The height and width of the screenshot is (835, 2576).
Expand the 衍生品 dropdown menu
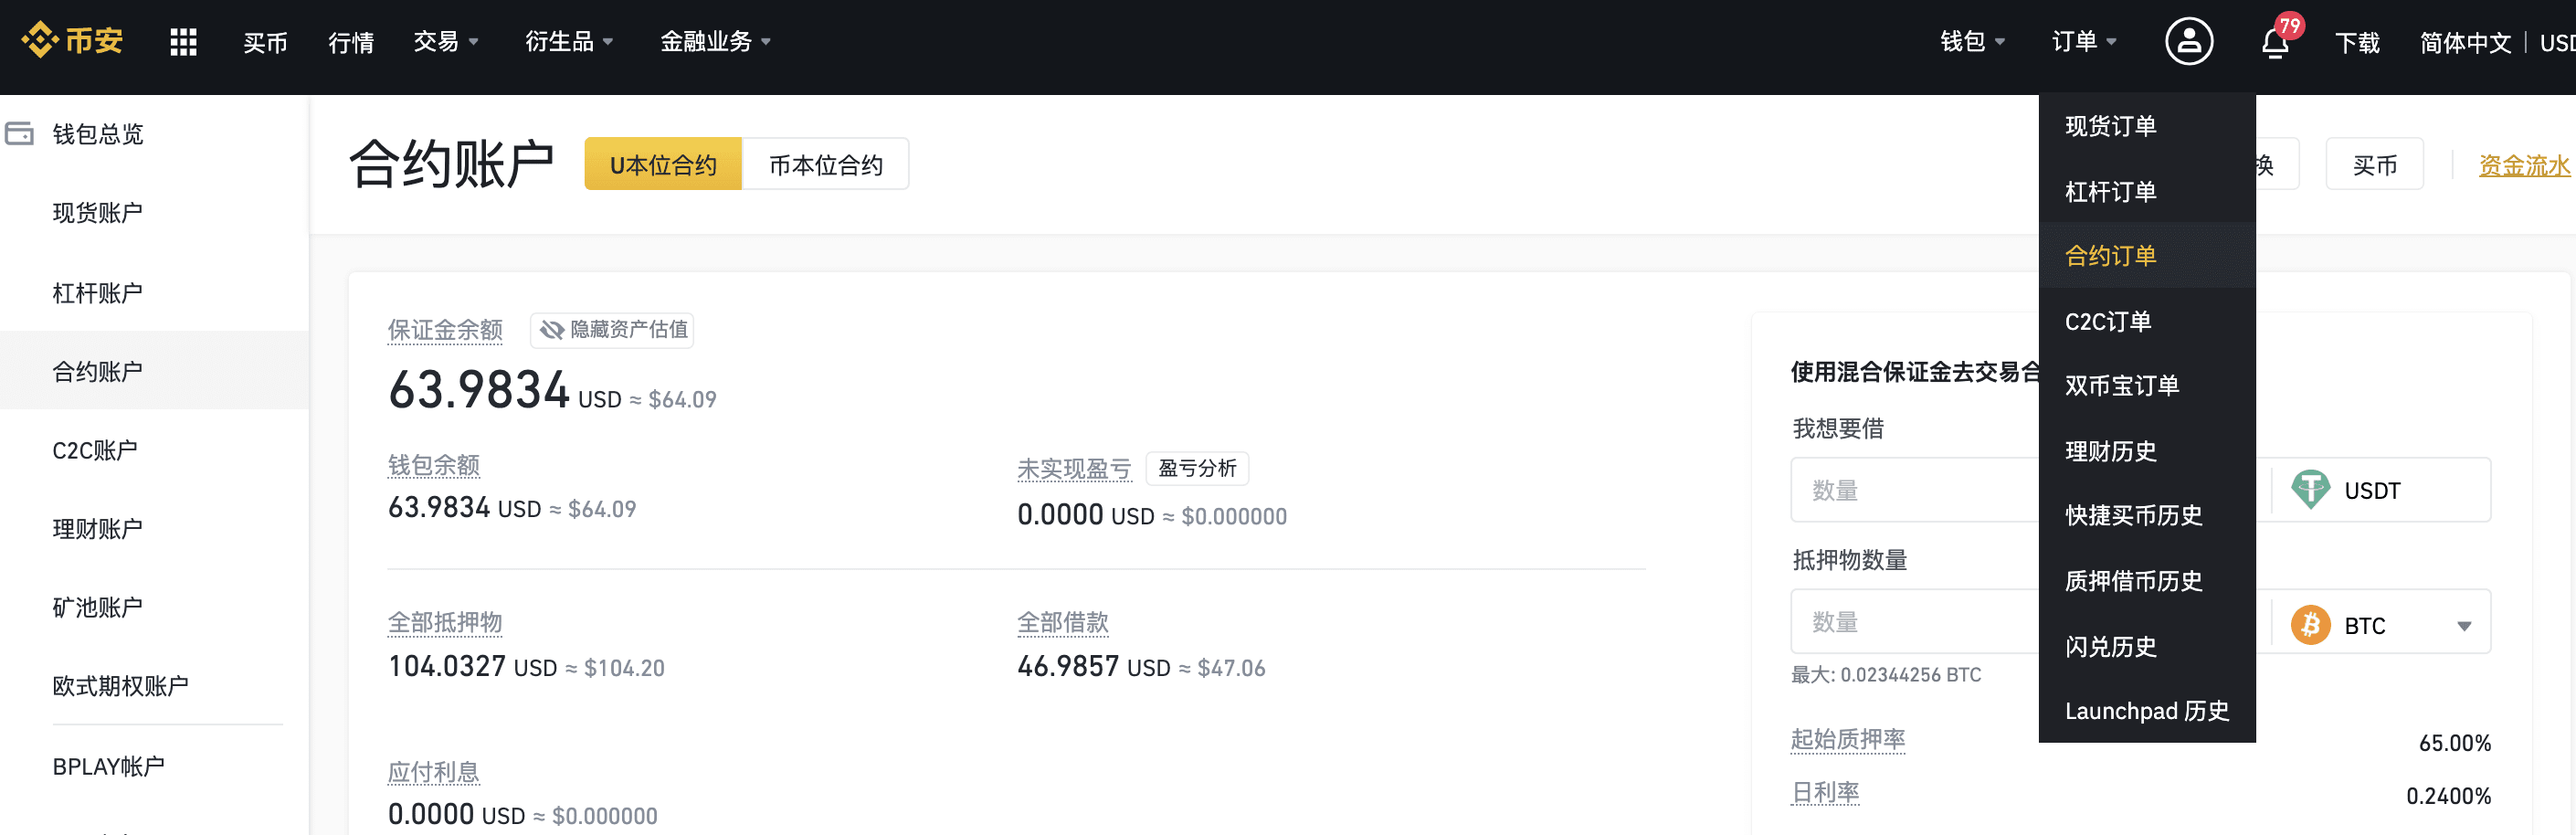coord(569,42)
